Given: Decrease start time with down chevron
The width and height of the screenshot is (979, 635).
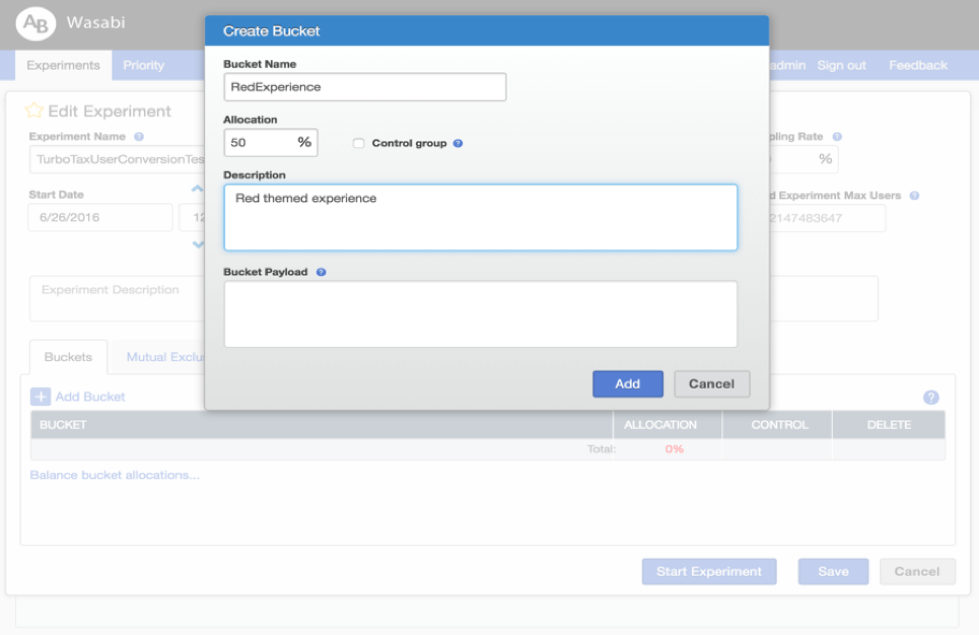Looking at the screenshot, I should coord(198,245).
